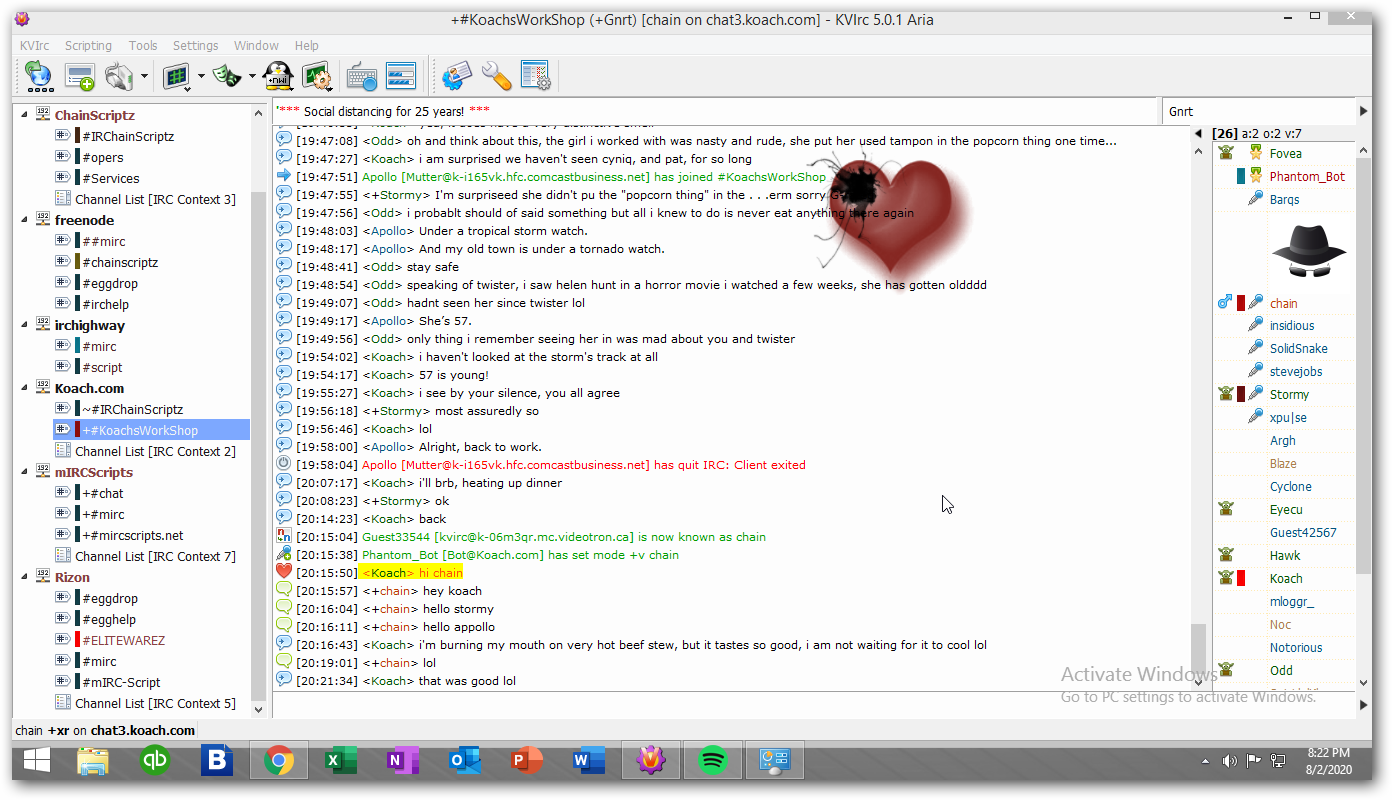Viewport: 1392px width, 800px height.
Task: Click the checklist with gear toolbar icon
Action: 535,76
